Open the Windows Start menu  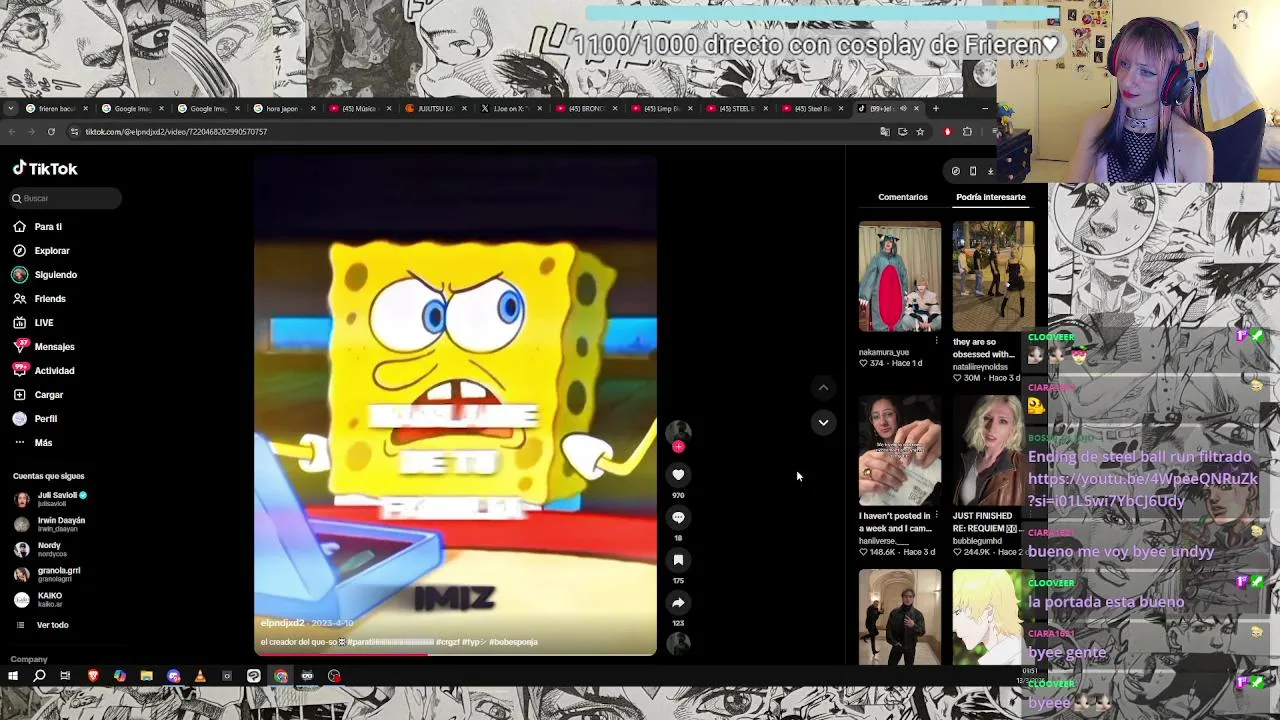point(12,677)
